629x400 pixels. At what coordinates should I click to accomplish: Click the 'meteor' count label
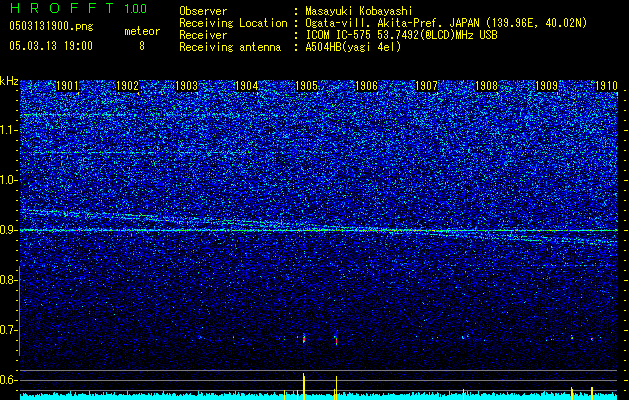pos(142,31)
